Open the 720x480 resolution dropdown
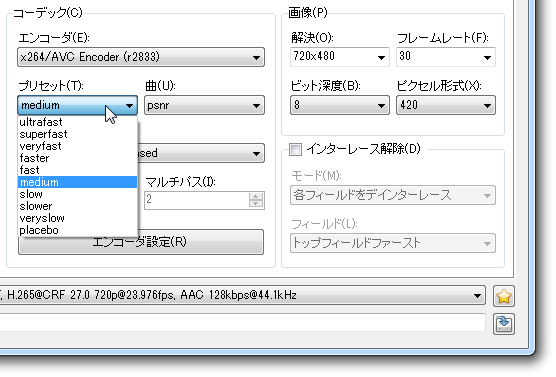Viewport: 556px width, 377px height. pyautogui.click(x=340, y=57)
